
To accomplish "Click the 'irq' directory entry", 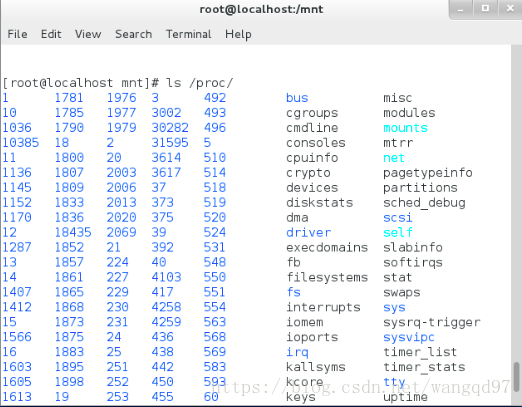I will tap(297, 352).
